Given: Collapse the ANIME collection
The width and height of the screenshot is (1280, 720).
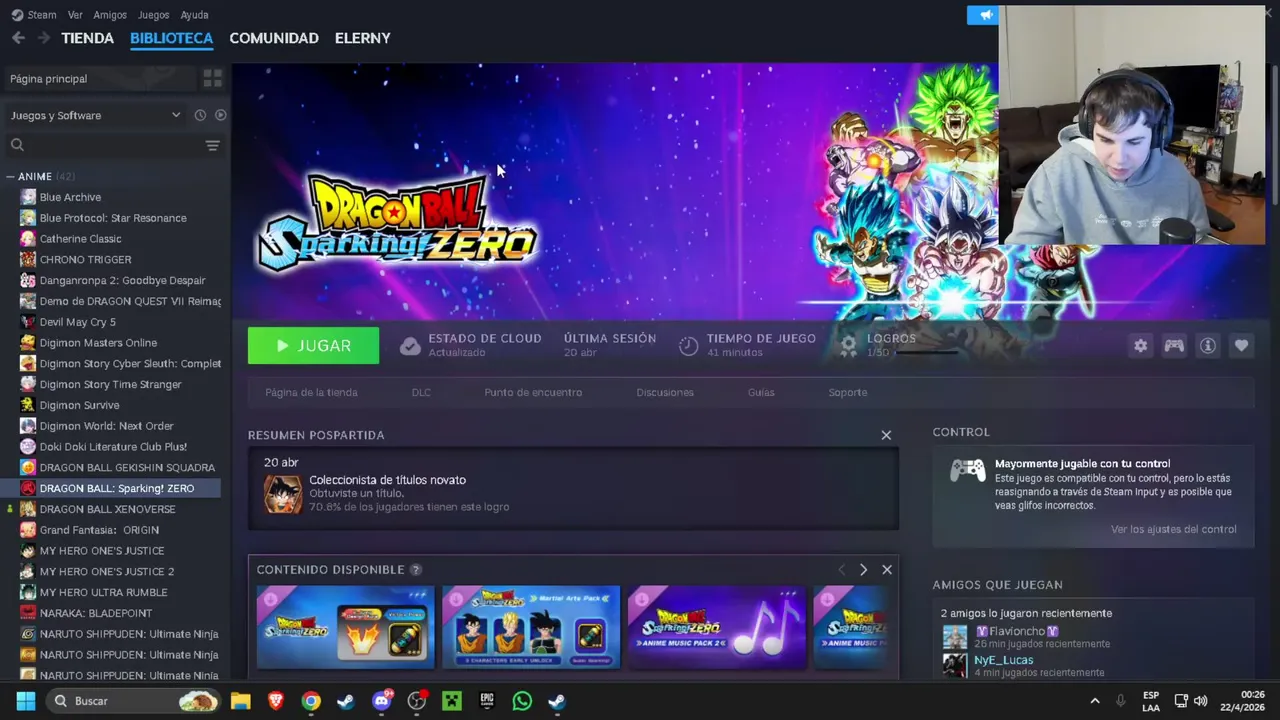Looking at the screenshot, I should tap(10, 176).
